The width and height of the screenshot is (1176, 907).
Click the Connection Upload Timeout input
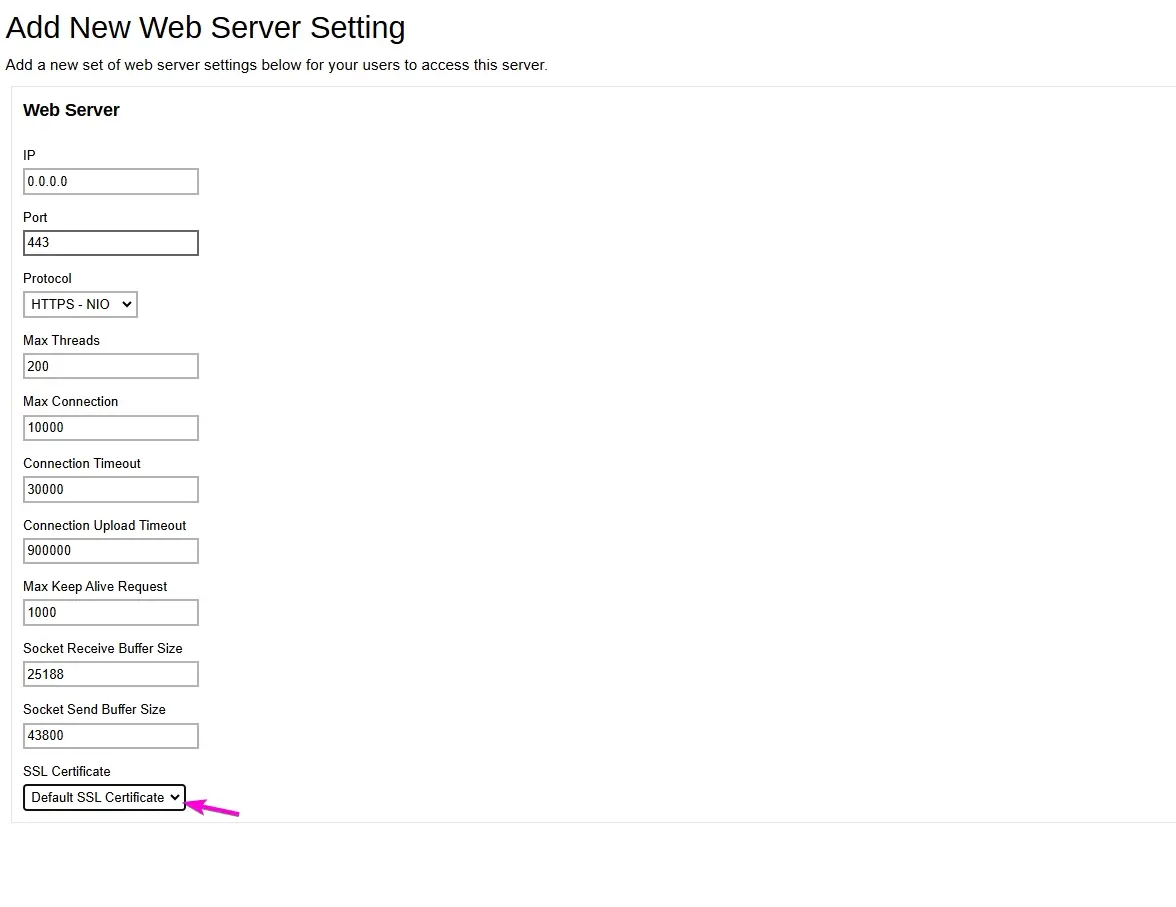point(110,550)
